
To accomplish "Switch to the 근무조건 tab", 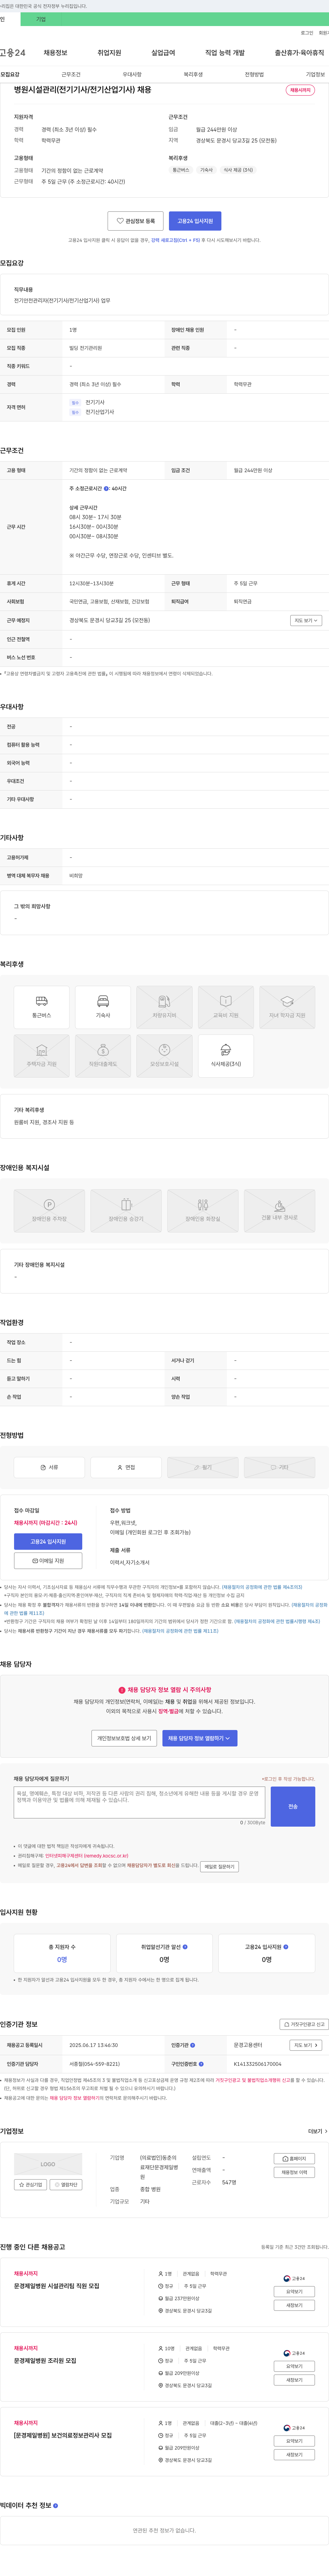I will click(x=71, y=74).
